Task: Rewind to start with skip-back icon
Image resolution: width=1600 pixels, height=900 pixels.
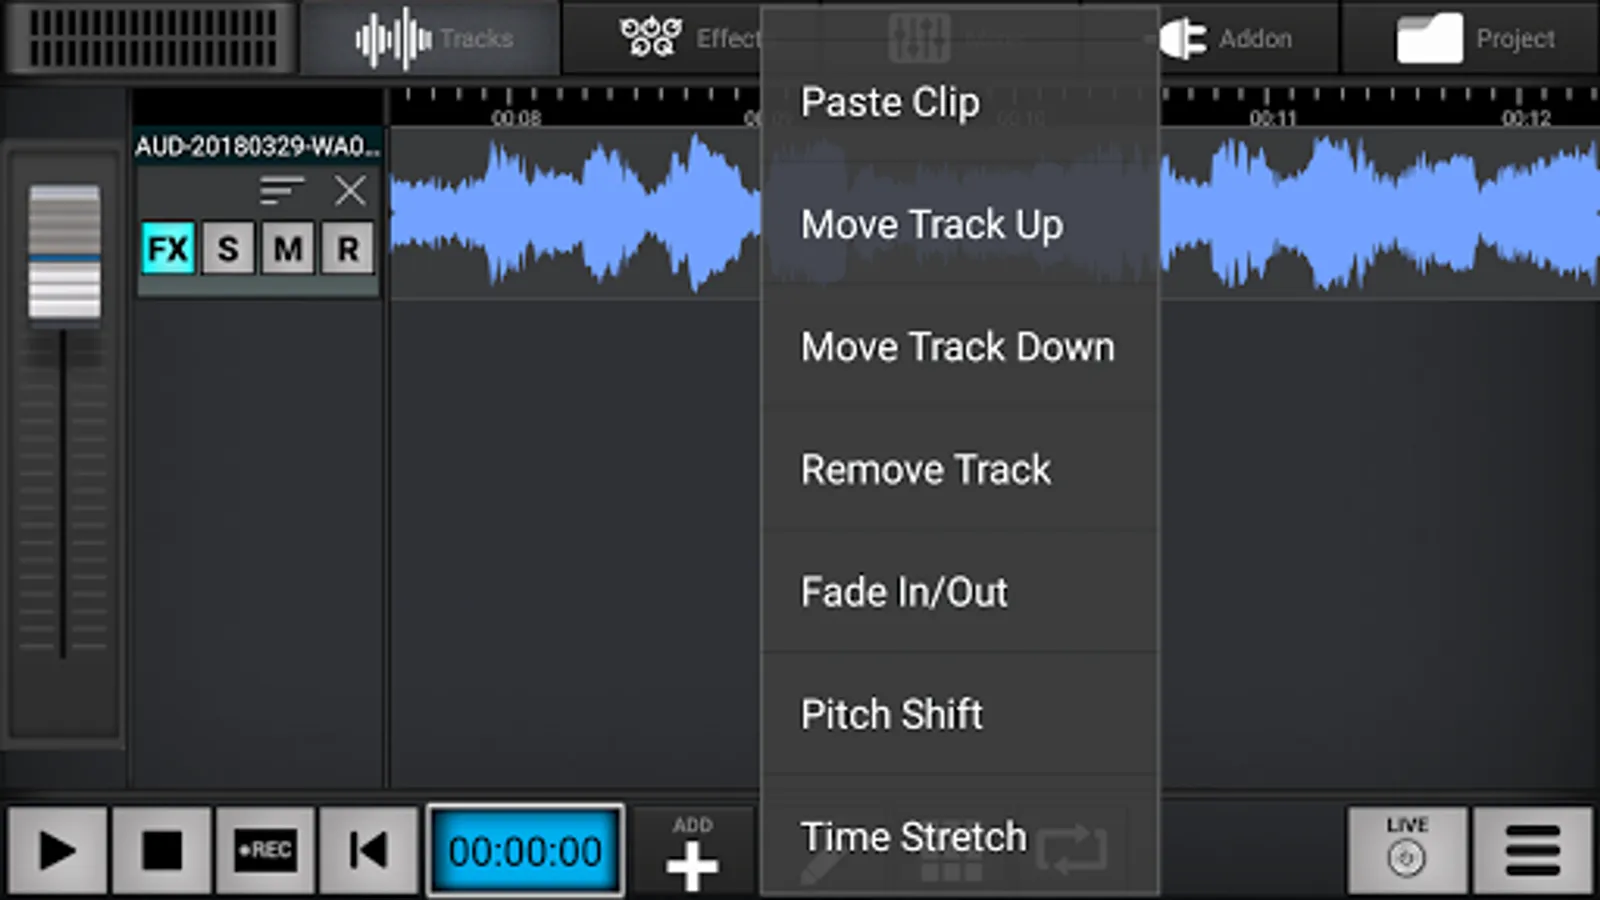Action: (368, 851)
